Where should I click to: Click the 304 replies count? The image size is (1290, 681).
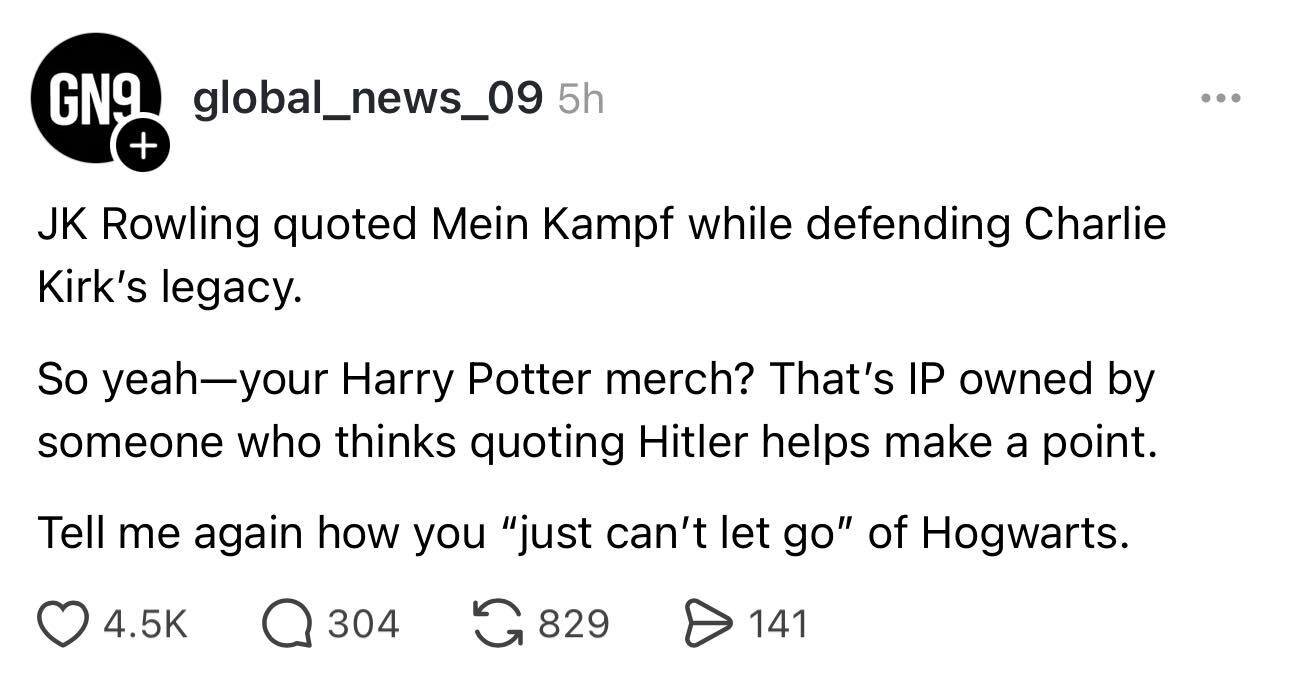point(364,625)
